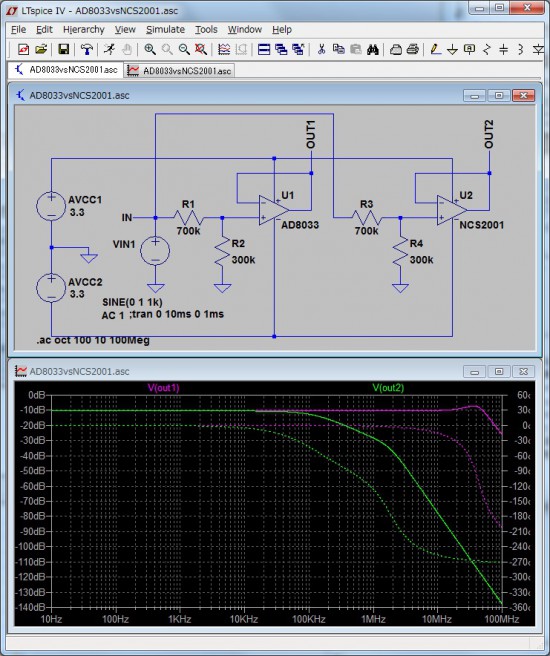550x656 pixels.
Task: Click the .ac oct 100 10 100Meg directive
Action: tap(93, 340)
